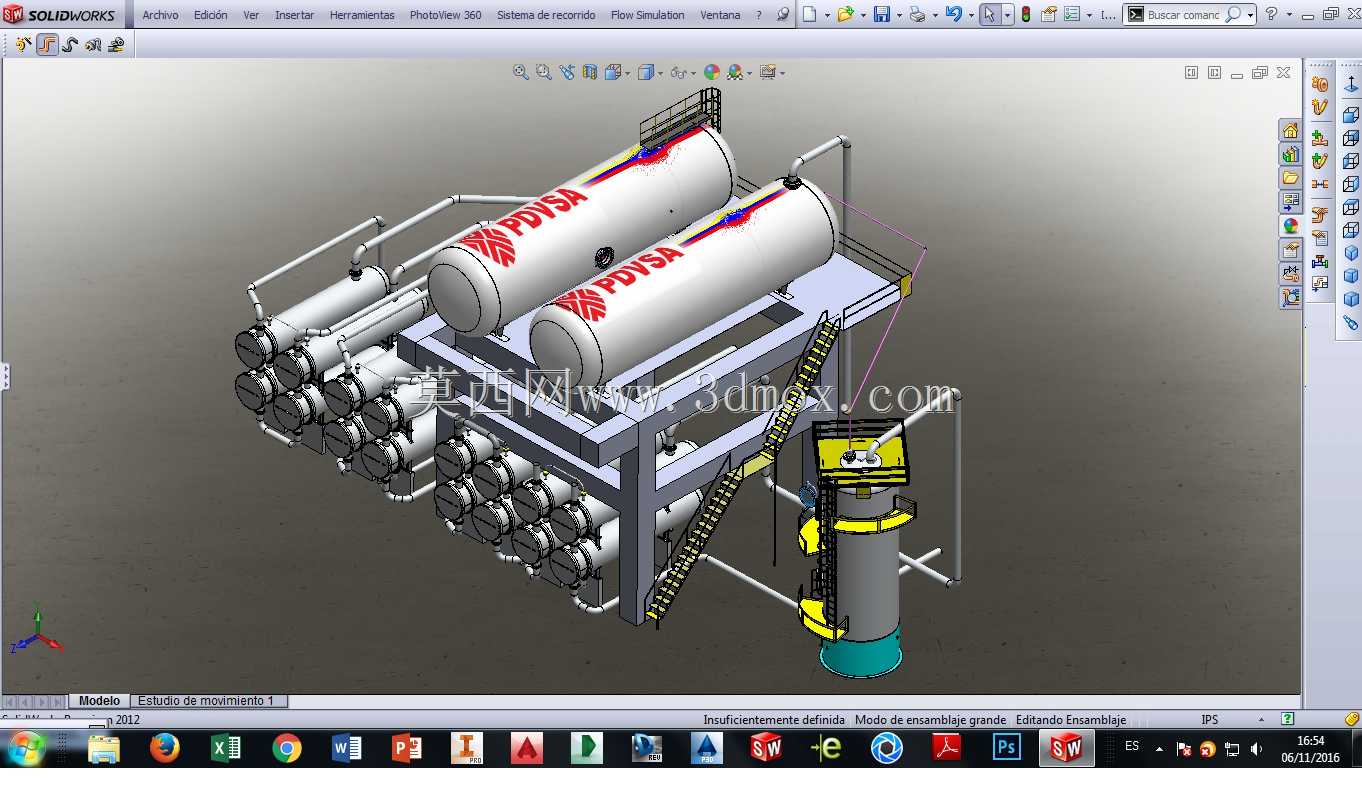
Task: Activate the Section View tool
Action: [590, 72]
